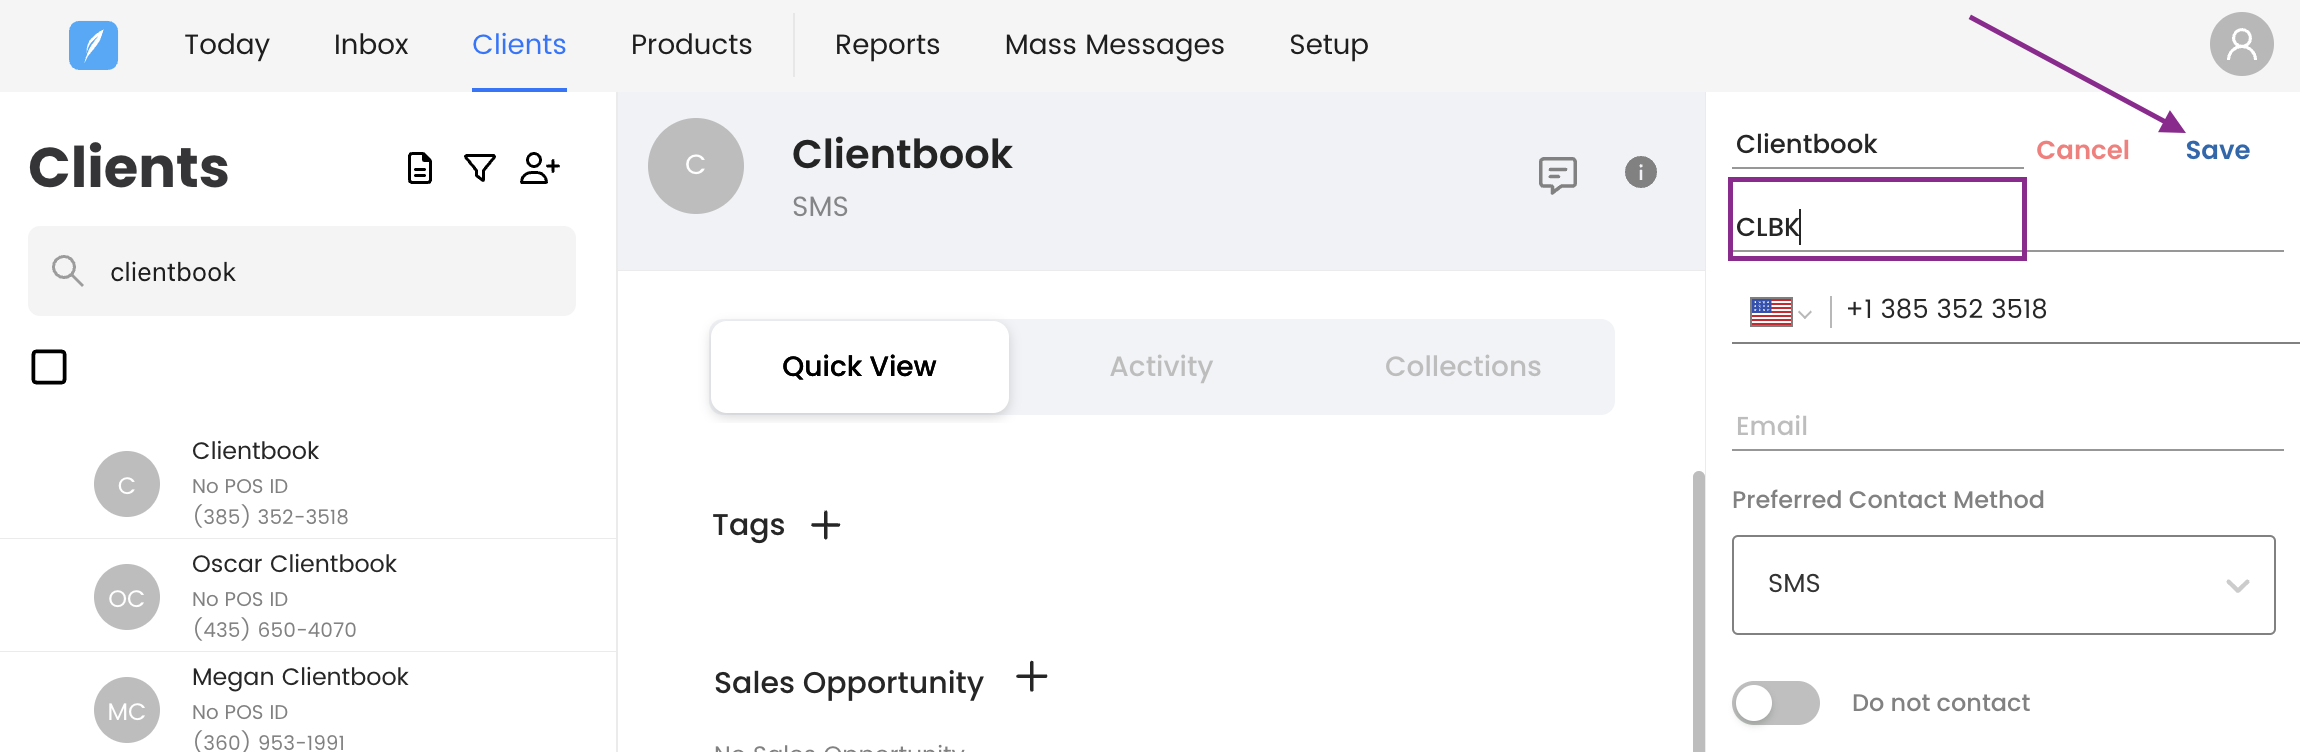Click the document export icon beside Clients
Image resolution: width=2300 pixels, height=752 pixels.
tap(420, 168)
